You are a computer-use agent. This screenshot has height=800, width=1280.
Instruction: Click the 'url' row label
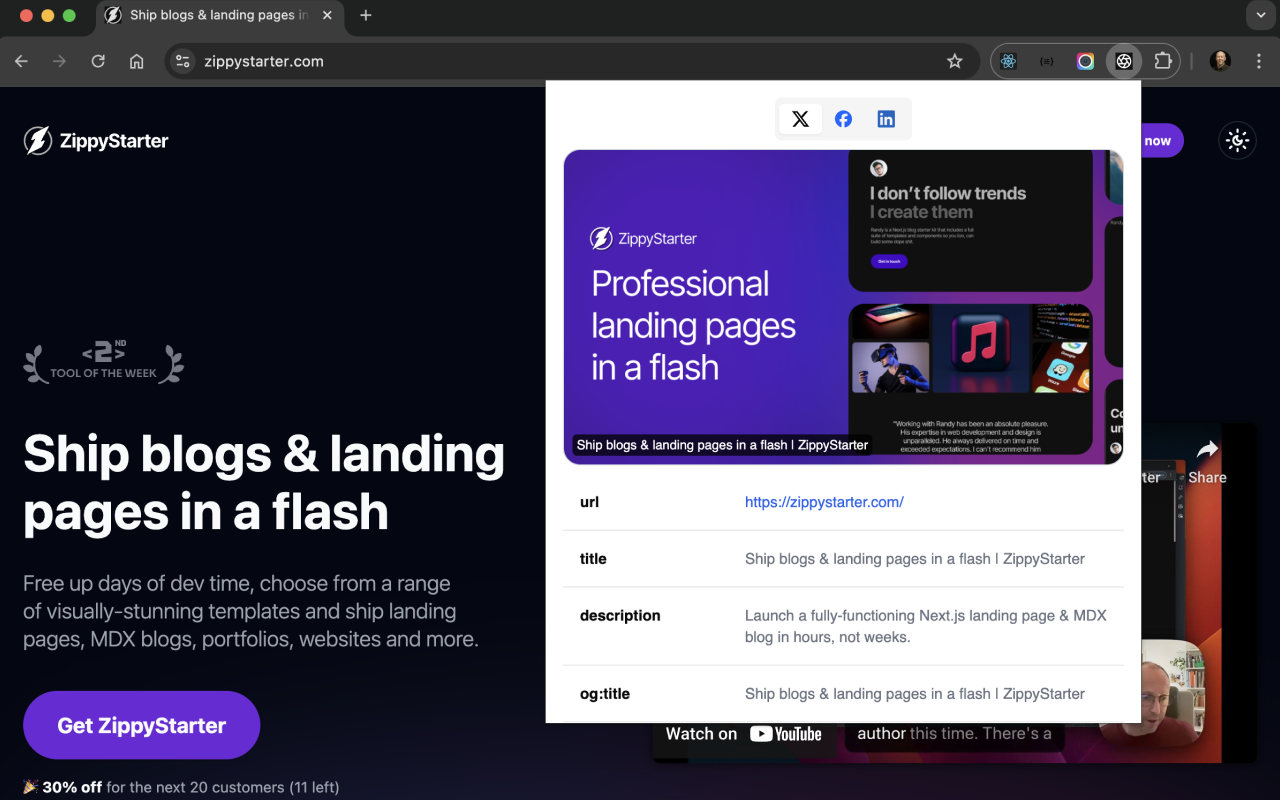(589, 502)
